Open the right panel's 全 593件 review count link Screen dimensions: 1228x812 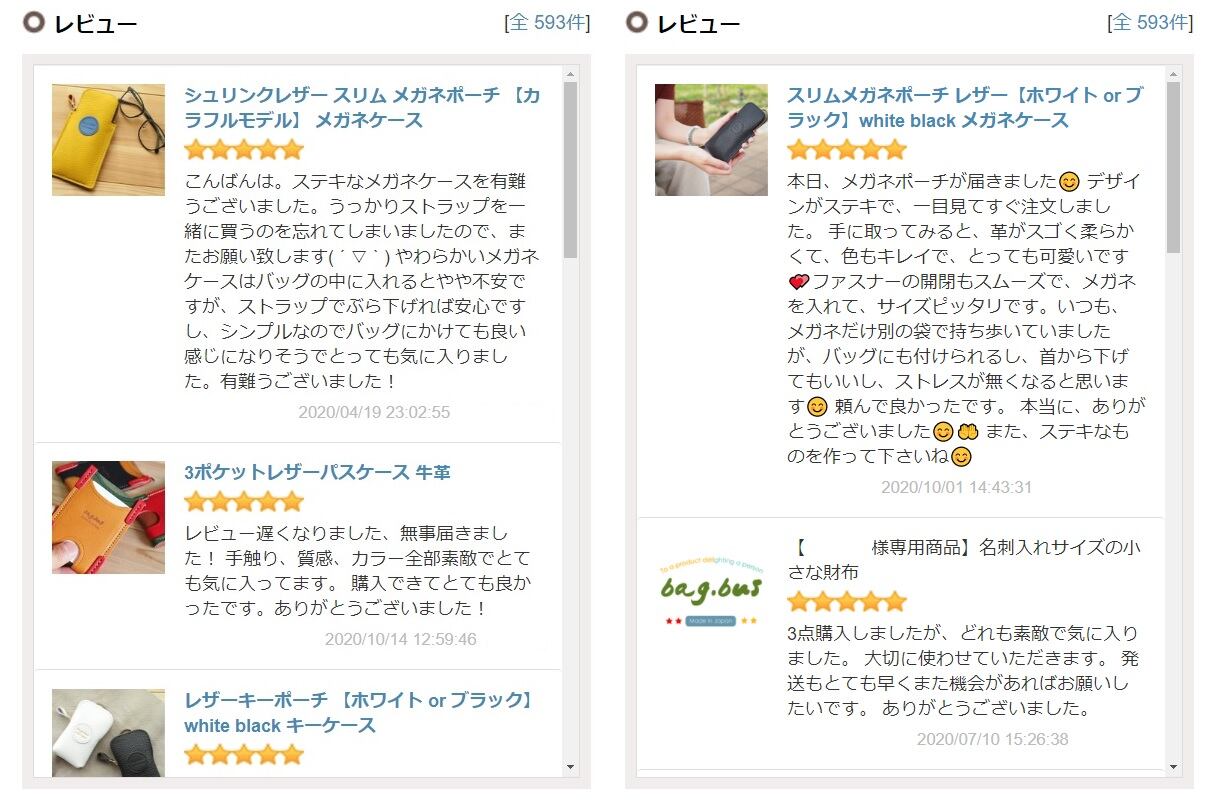coord(1152,23)
